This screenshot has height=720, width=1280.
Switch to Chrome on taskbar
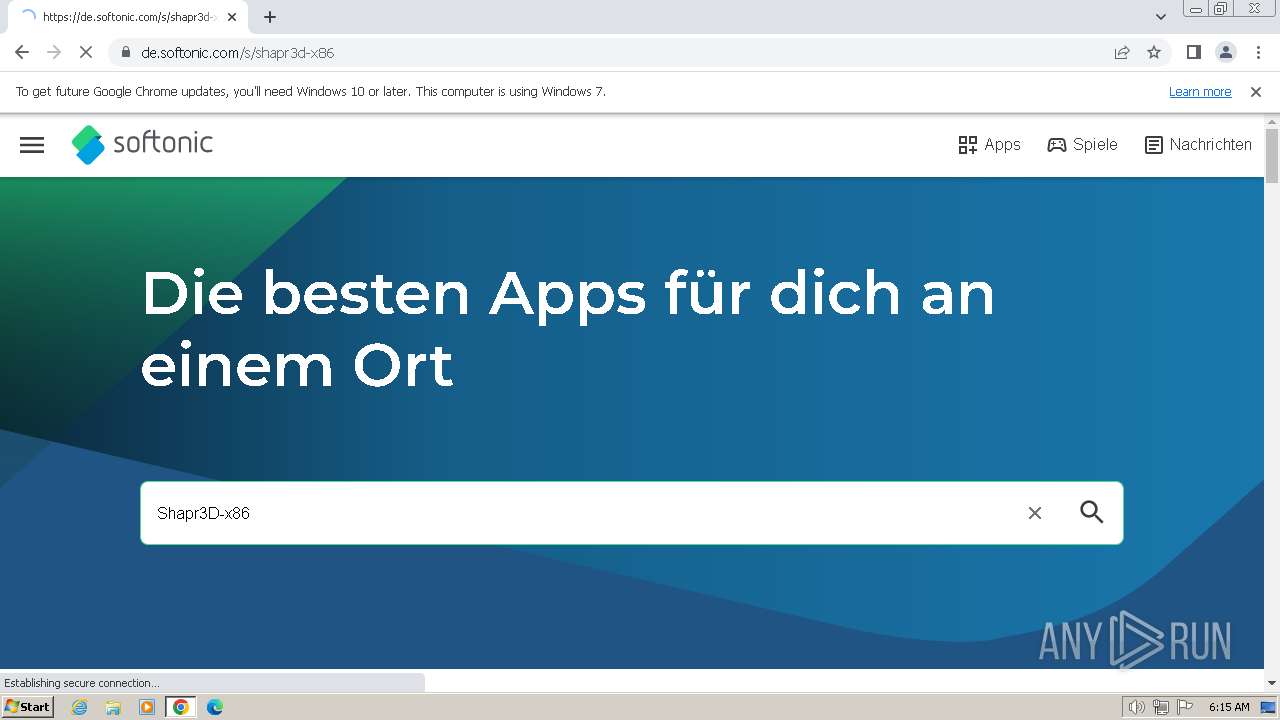tap(181, 707)
